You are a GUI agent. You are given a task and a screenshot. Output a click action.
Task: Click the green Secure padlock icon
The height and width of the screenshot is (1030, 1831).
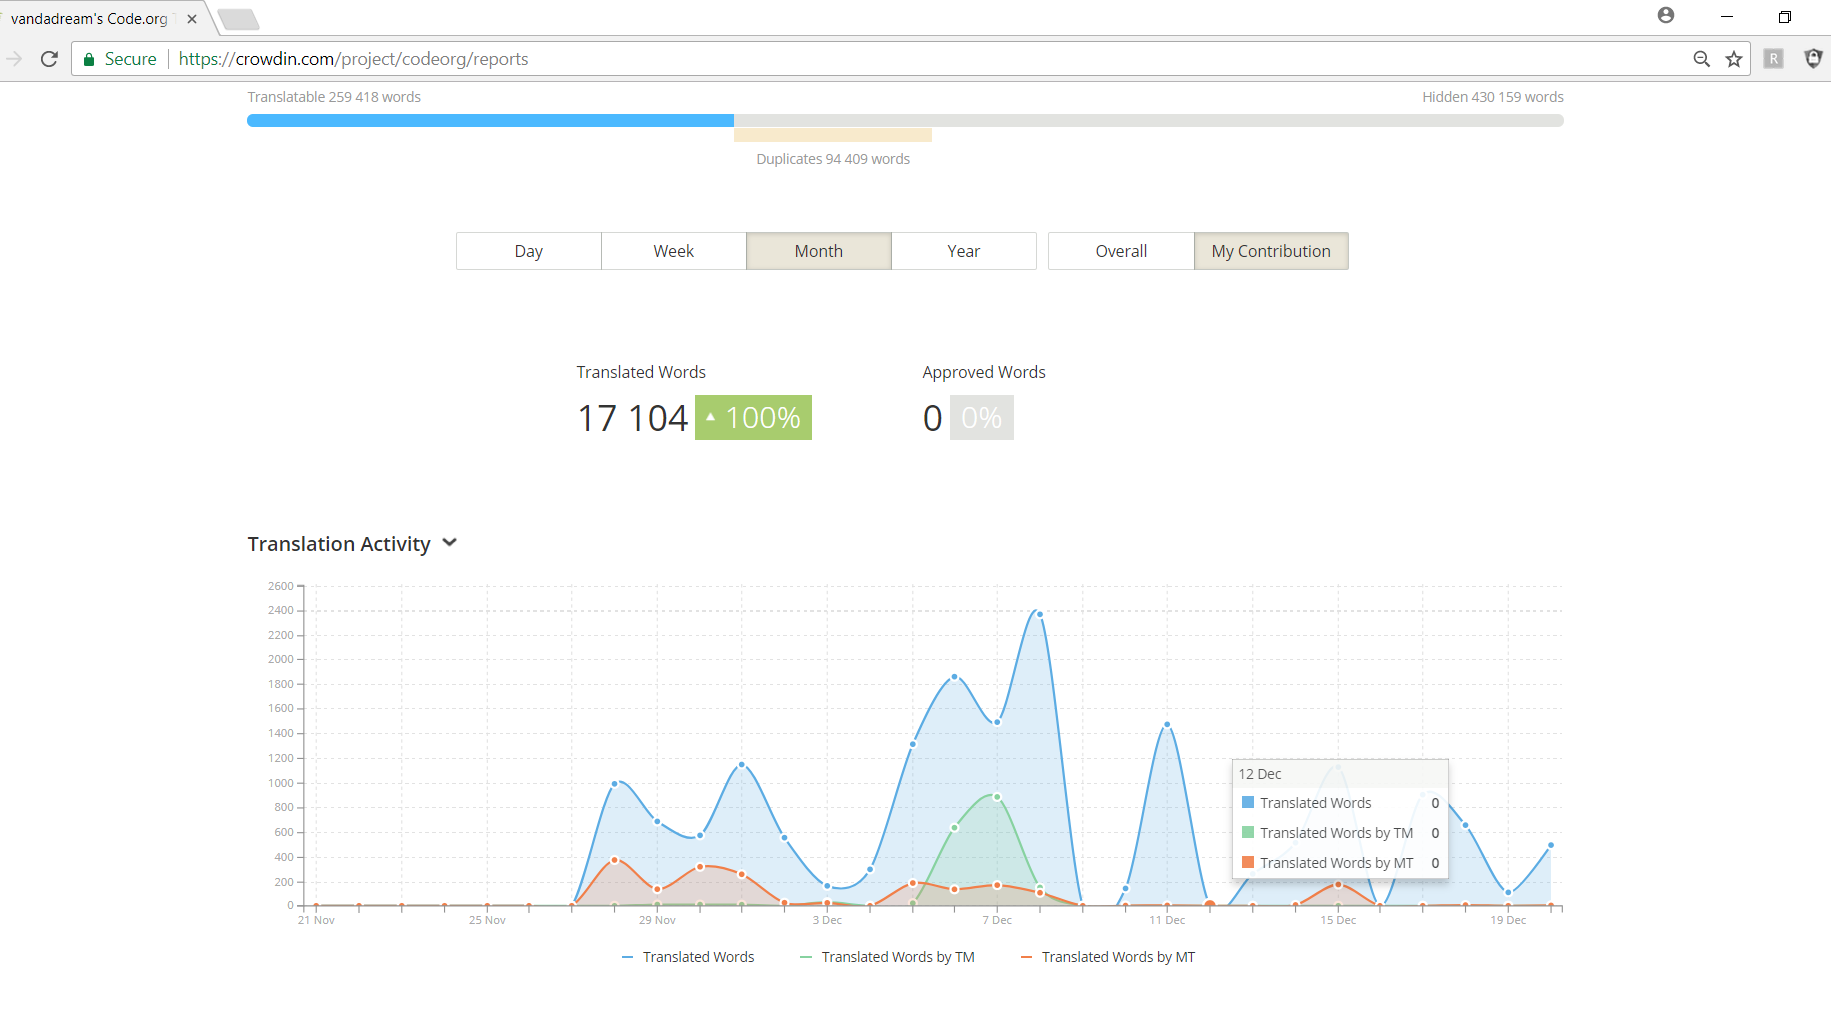89,59
